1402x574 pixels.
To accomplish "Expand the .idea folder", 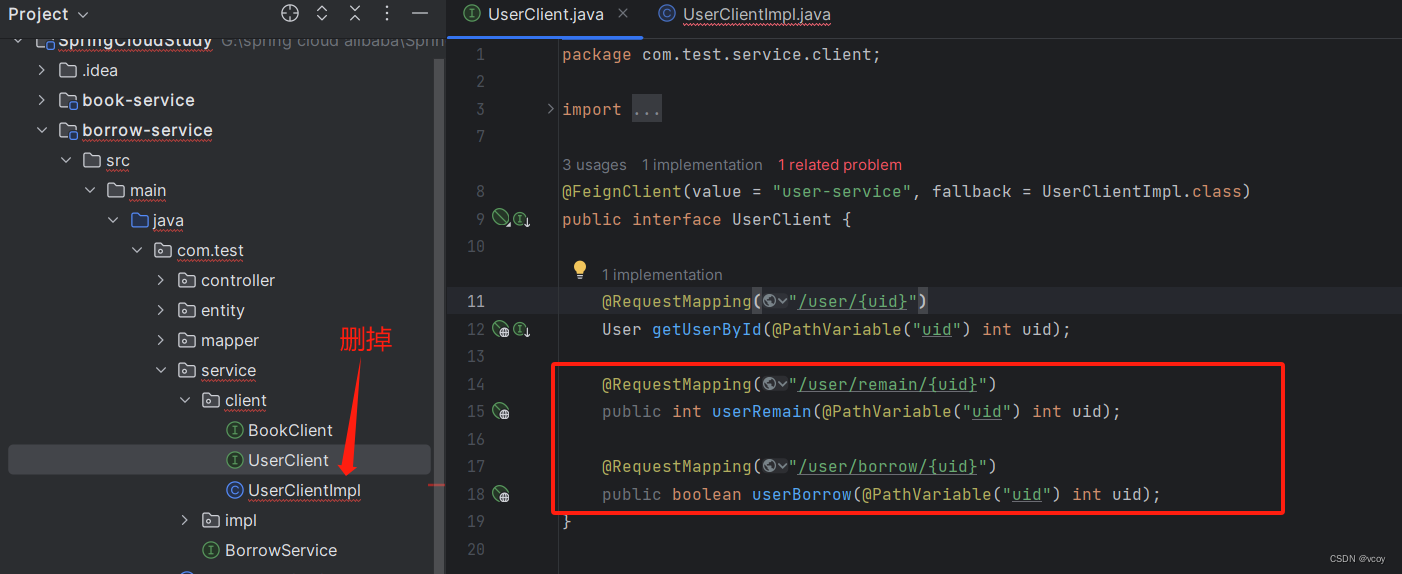I will [41, 70].
